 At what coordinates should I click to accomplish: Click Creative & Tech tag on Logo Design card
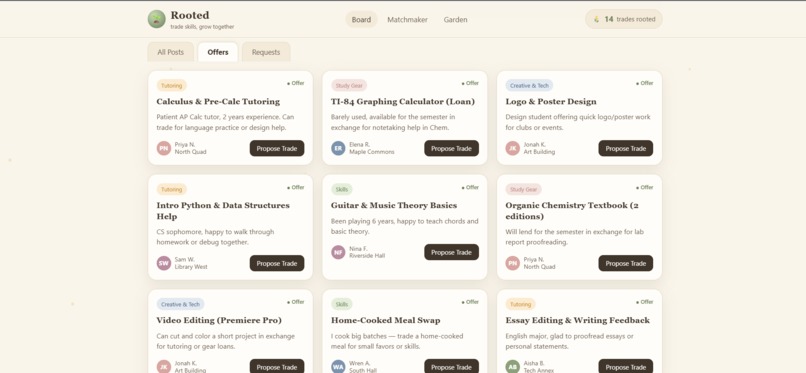tap(529, 86)
